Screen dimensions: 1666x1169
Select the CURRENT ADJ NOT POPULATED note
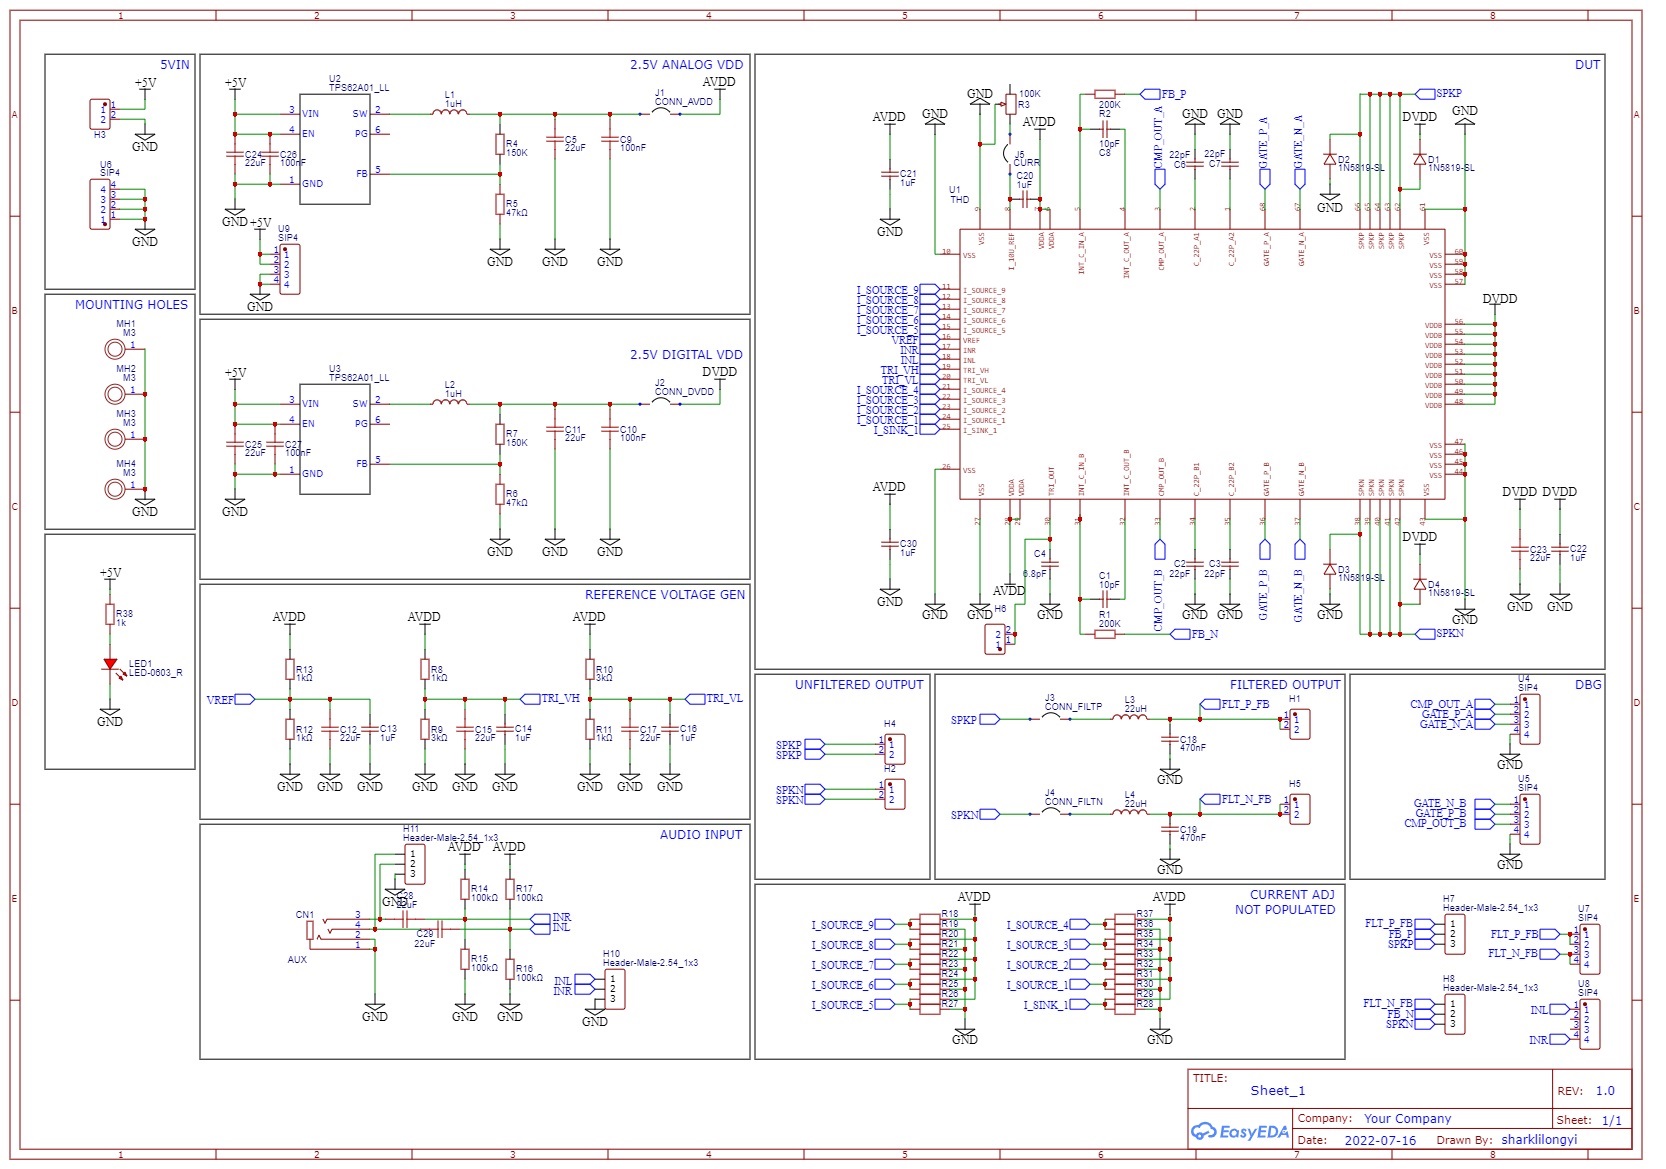[x=1284, y=902]
